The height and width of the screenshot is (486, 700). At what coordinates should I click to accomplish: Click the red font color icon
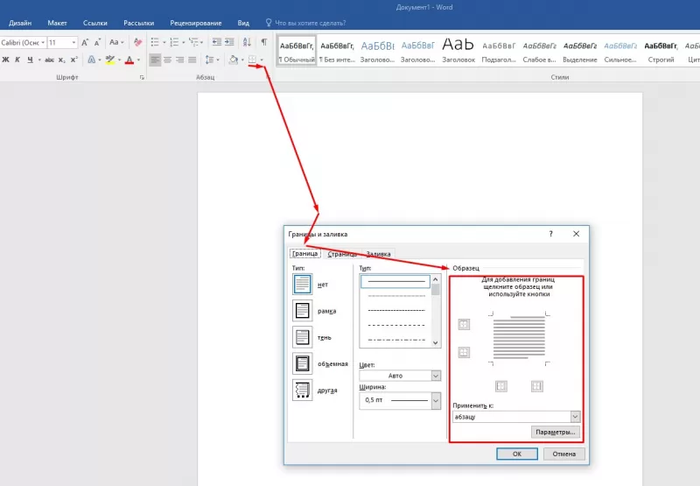click(128, 60)
